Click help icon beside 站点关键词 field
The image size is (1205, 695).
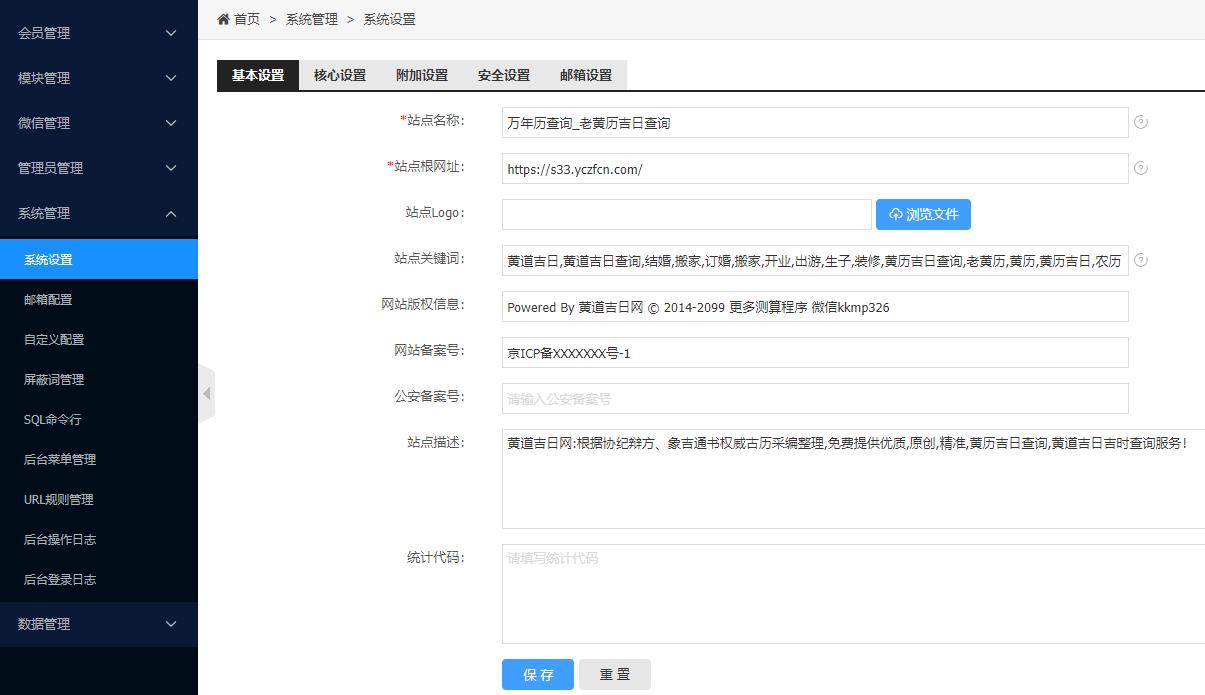1141,261
